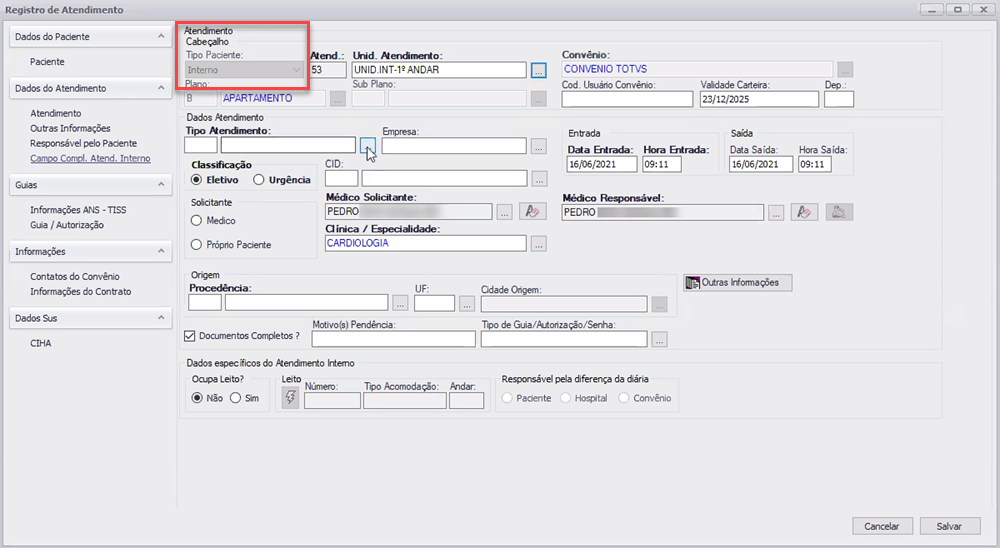The image size is (1000, 548).
Task: Toggle Documentos Completos checkbox
Action: tap(189, 336)
